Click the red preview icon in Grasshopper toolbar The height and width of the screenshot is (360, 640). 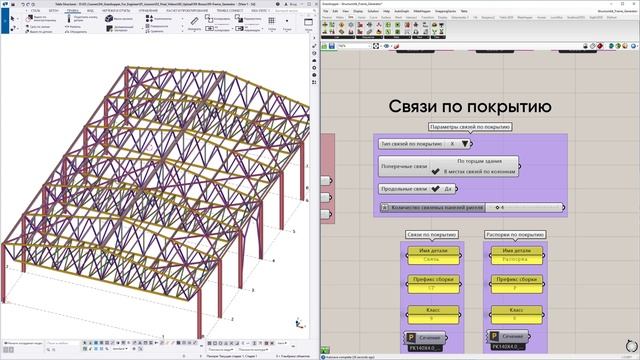coord(600,46)
